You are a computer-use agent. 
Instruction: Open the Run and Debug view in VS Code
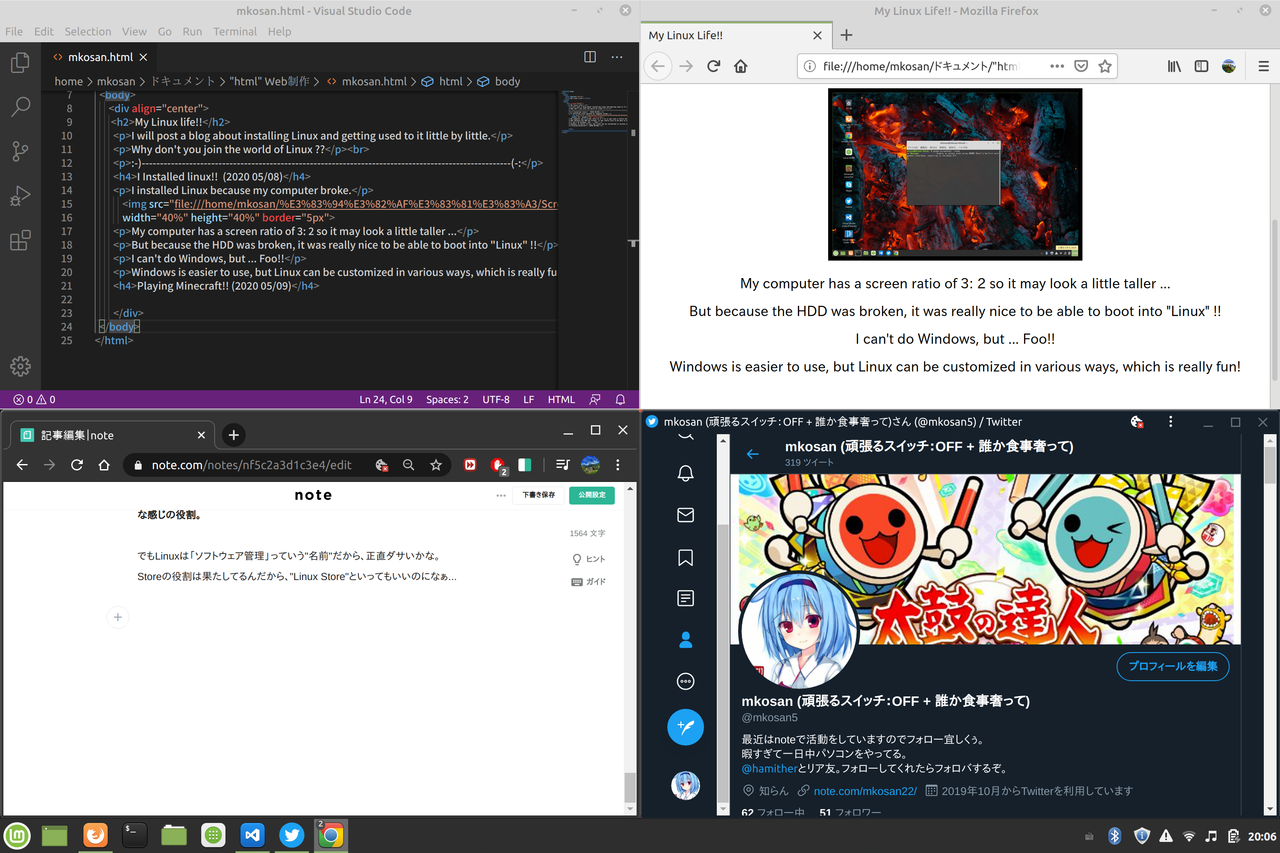20,196
